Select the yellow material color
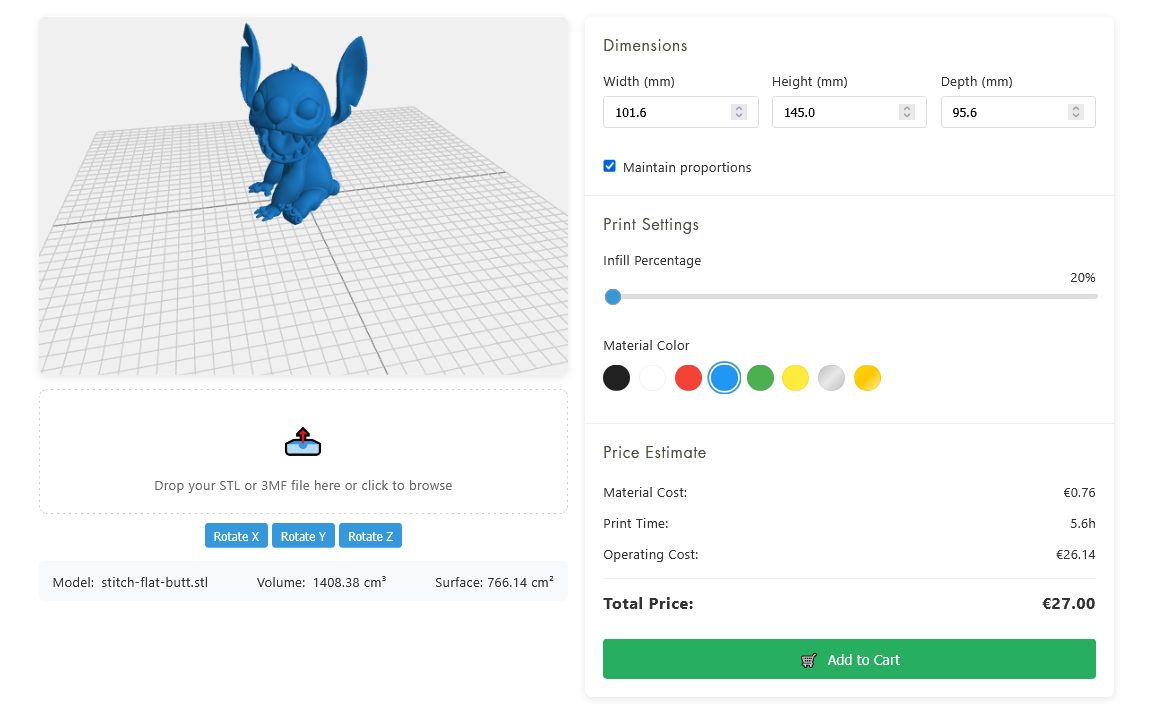This screenshot has height=719, width=1159. pos(795,378)
